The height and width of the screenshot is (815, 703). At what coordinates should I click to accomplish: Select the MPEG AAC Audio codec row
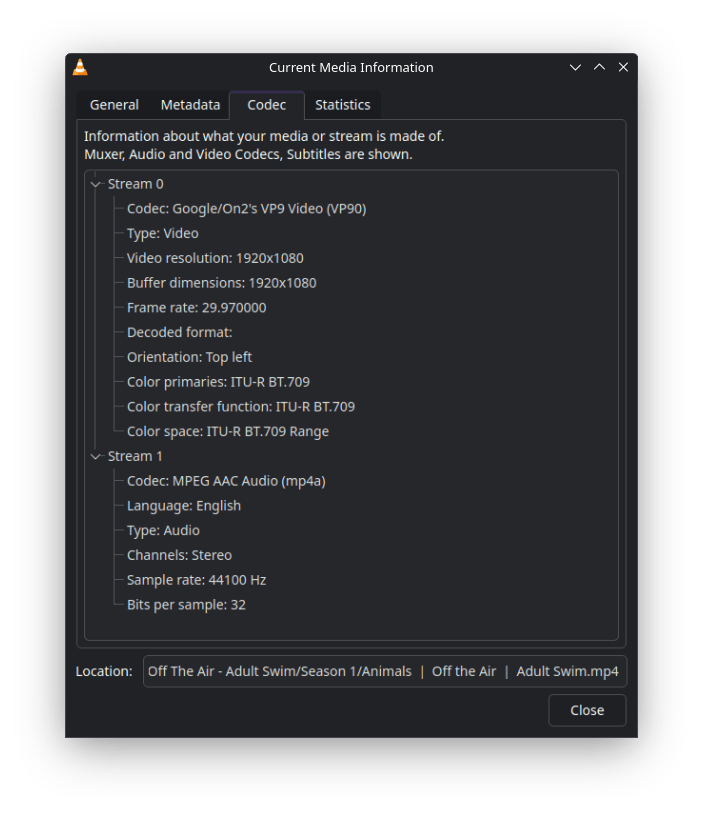click(226, 481)
